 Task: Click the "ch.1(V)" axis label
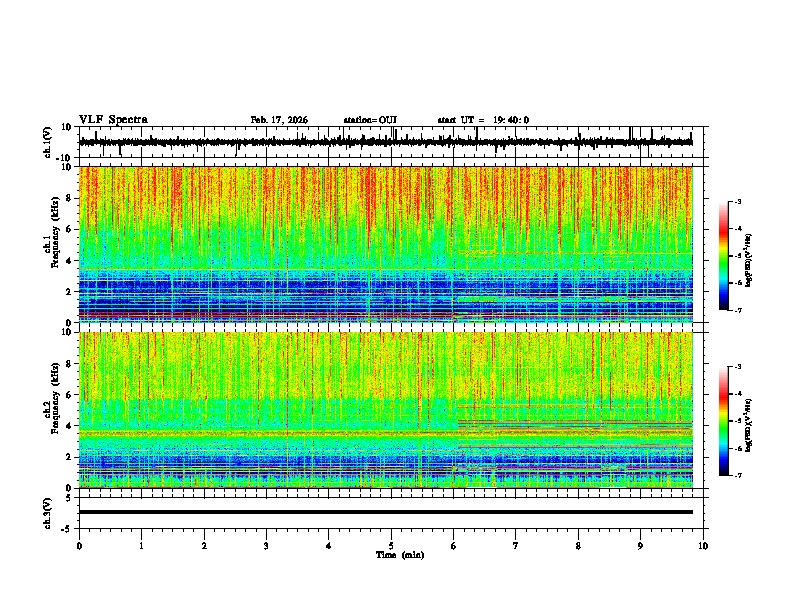point(48,142)
